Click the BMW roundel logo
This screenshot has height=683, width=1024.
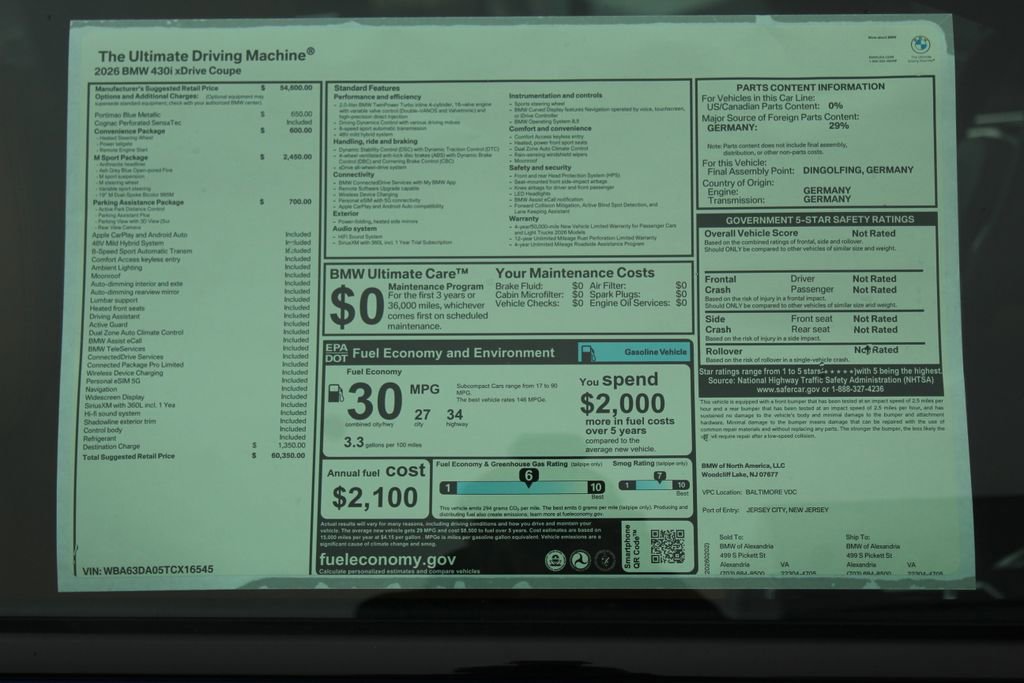coord(920,45)
